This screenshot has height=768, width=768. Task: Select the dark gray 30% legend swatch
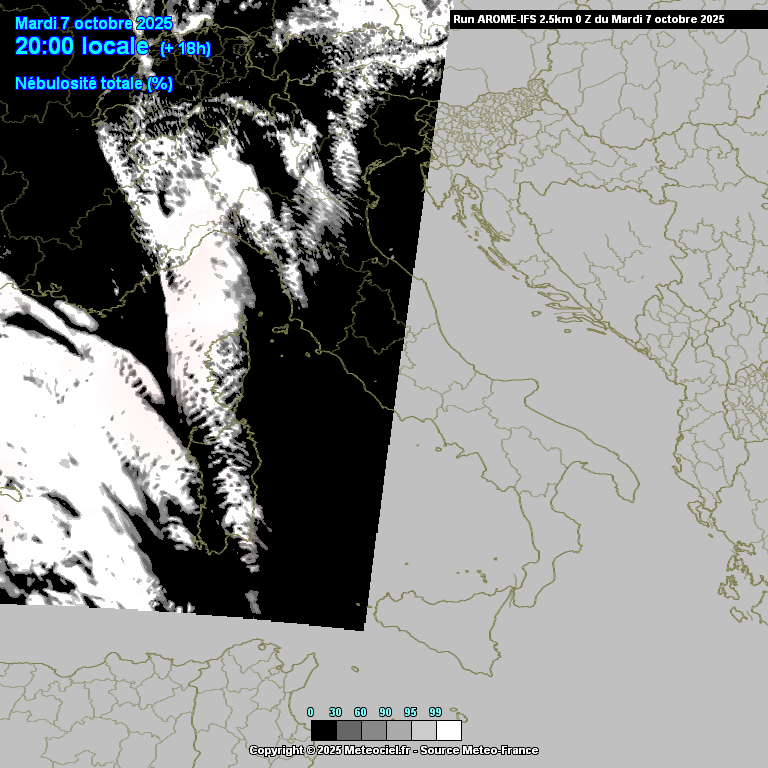pos(348,730)
